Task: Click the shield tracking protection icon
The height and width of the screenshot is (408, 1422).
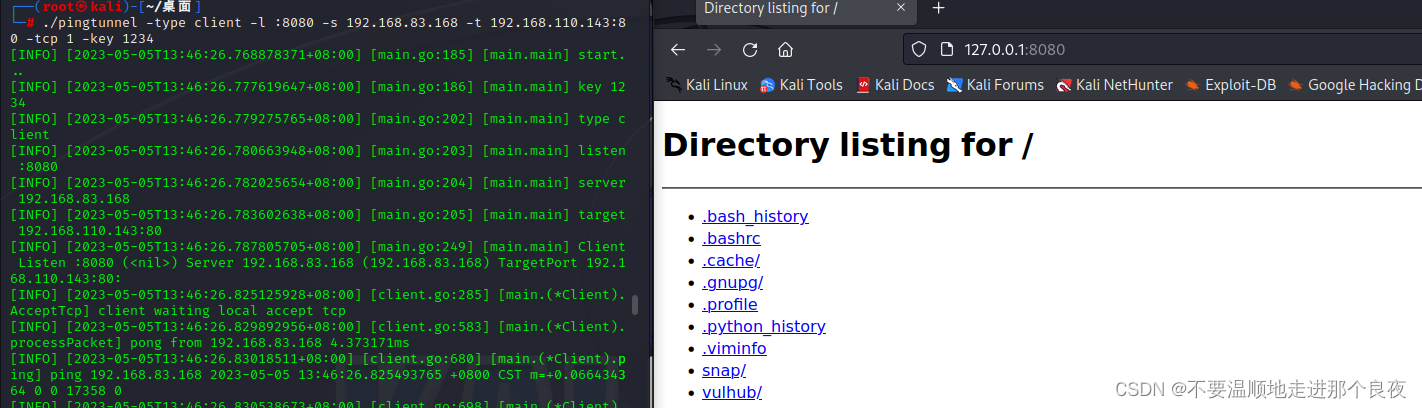Action: click(921, 49)
